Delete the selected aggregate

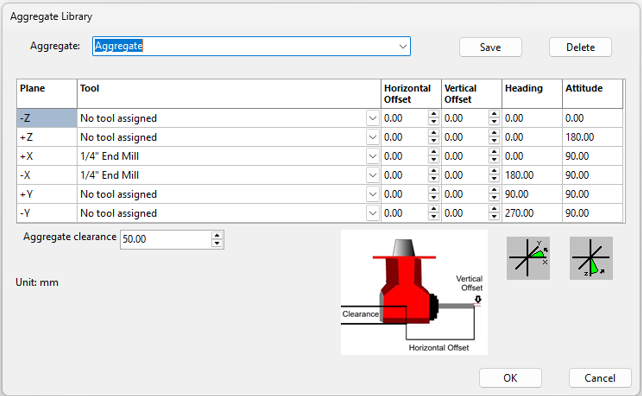[x=580, y=47]
